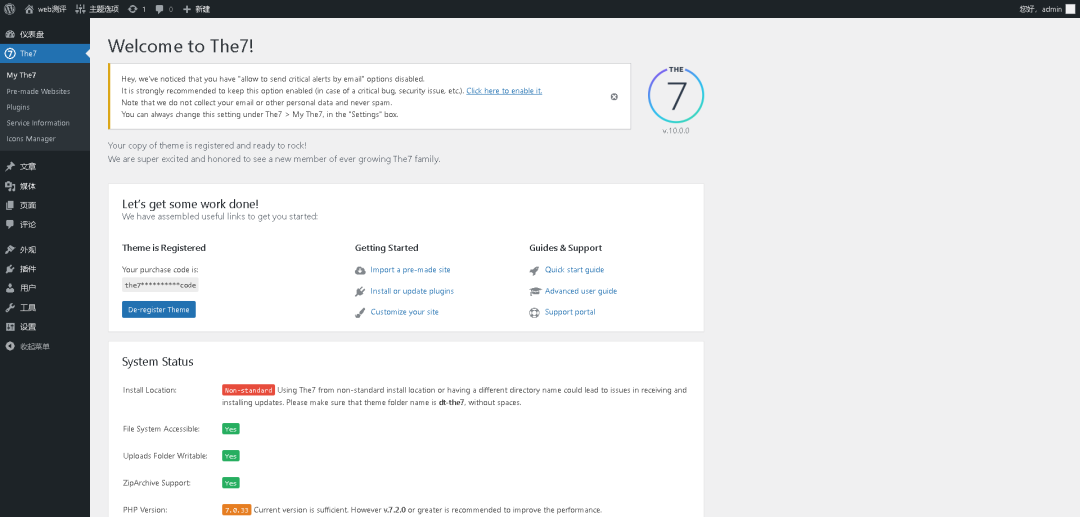This screenshot has height=517, width=1080.
Task: Open the 仪表盘 dashboard menu
Action: tap(45, 34)
